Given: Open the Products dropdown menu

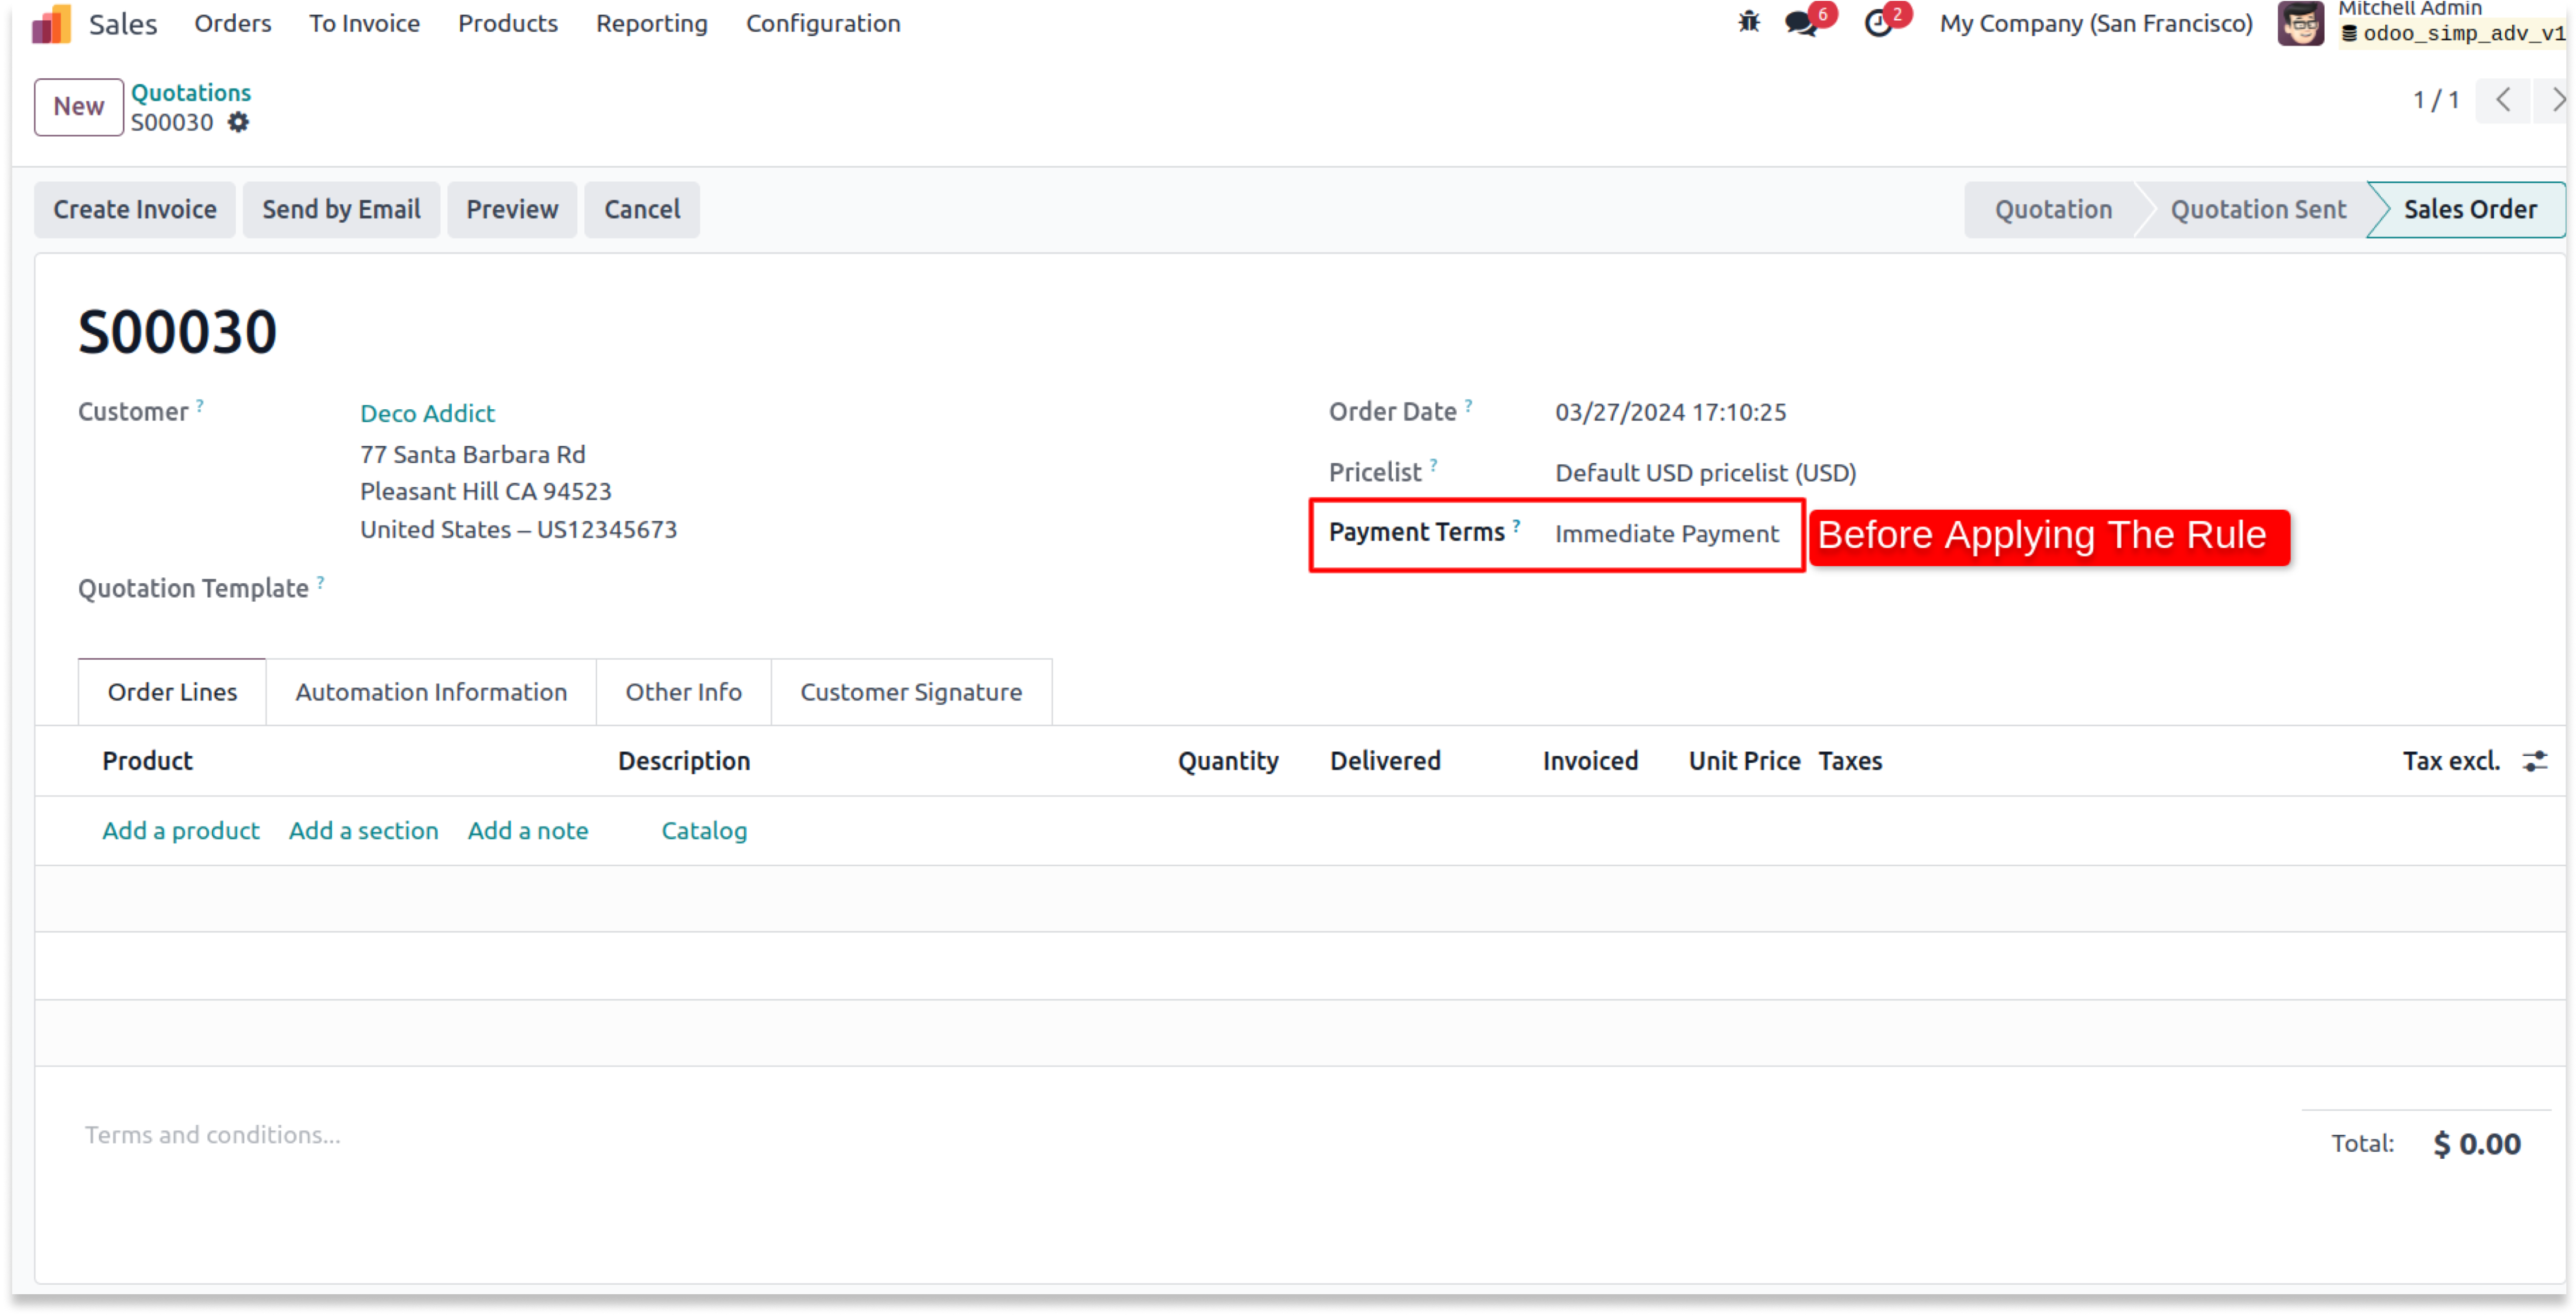Looking at the screenshot, I should [507, 23].
